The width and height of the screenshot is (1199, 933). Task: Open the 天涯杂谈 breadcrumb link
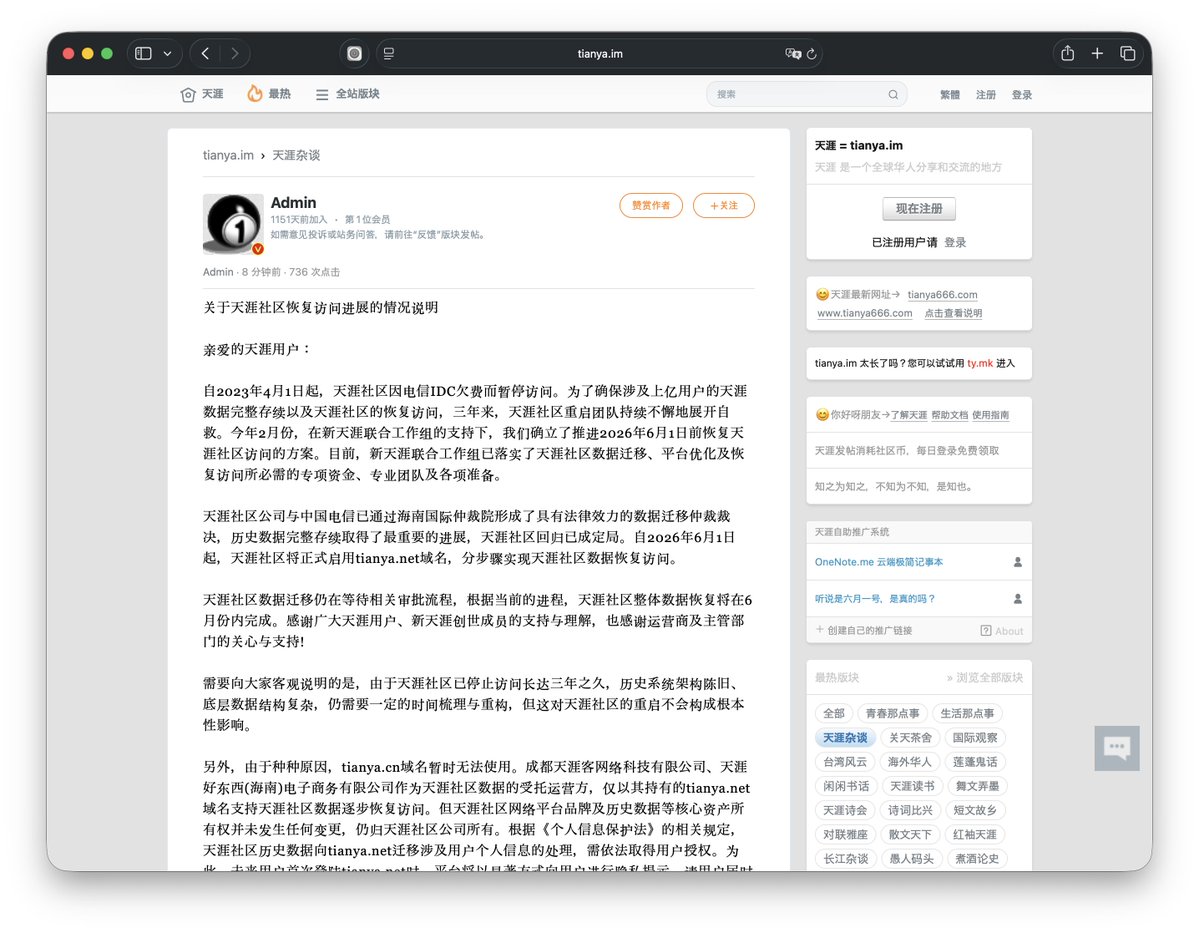coord(296,155)
